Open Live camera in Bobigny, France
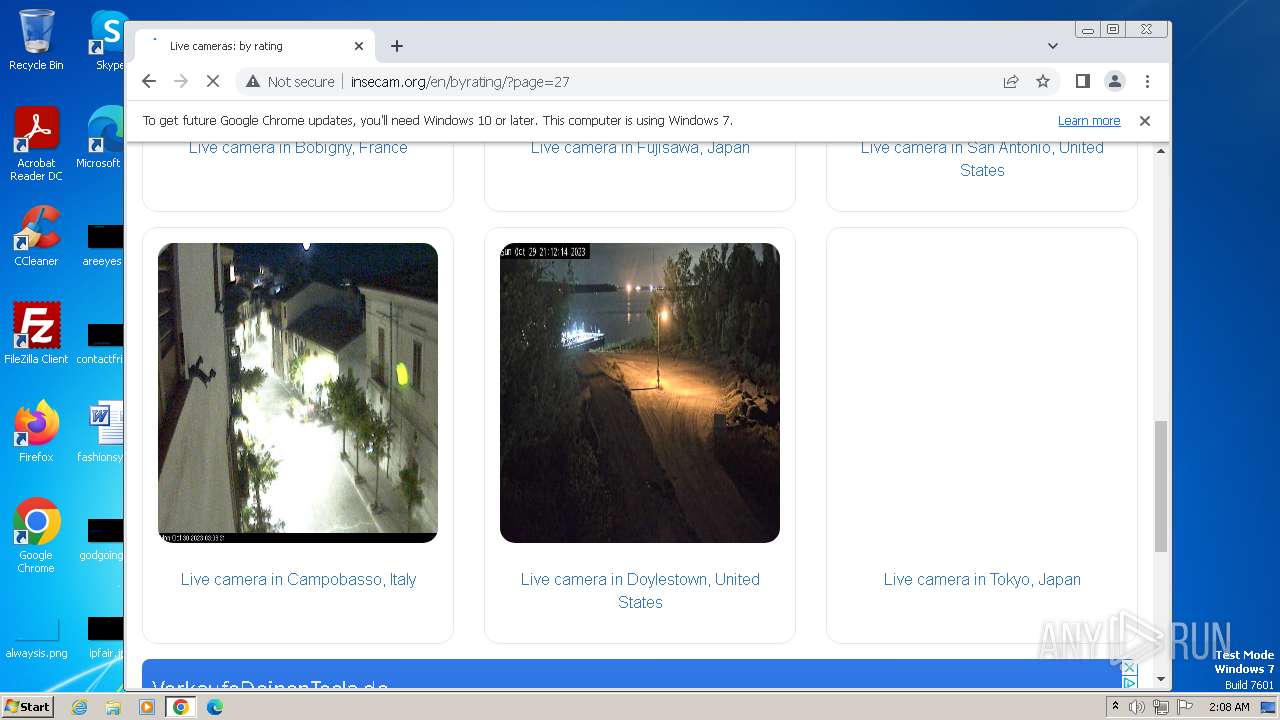The width and height of the screenshot is (1280, 720). click(x=298, y=147)
